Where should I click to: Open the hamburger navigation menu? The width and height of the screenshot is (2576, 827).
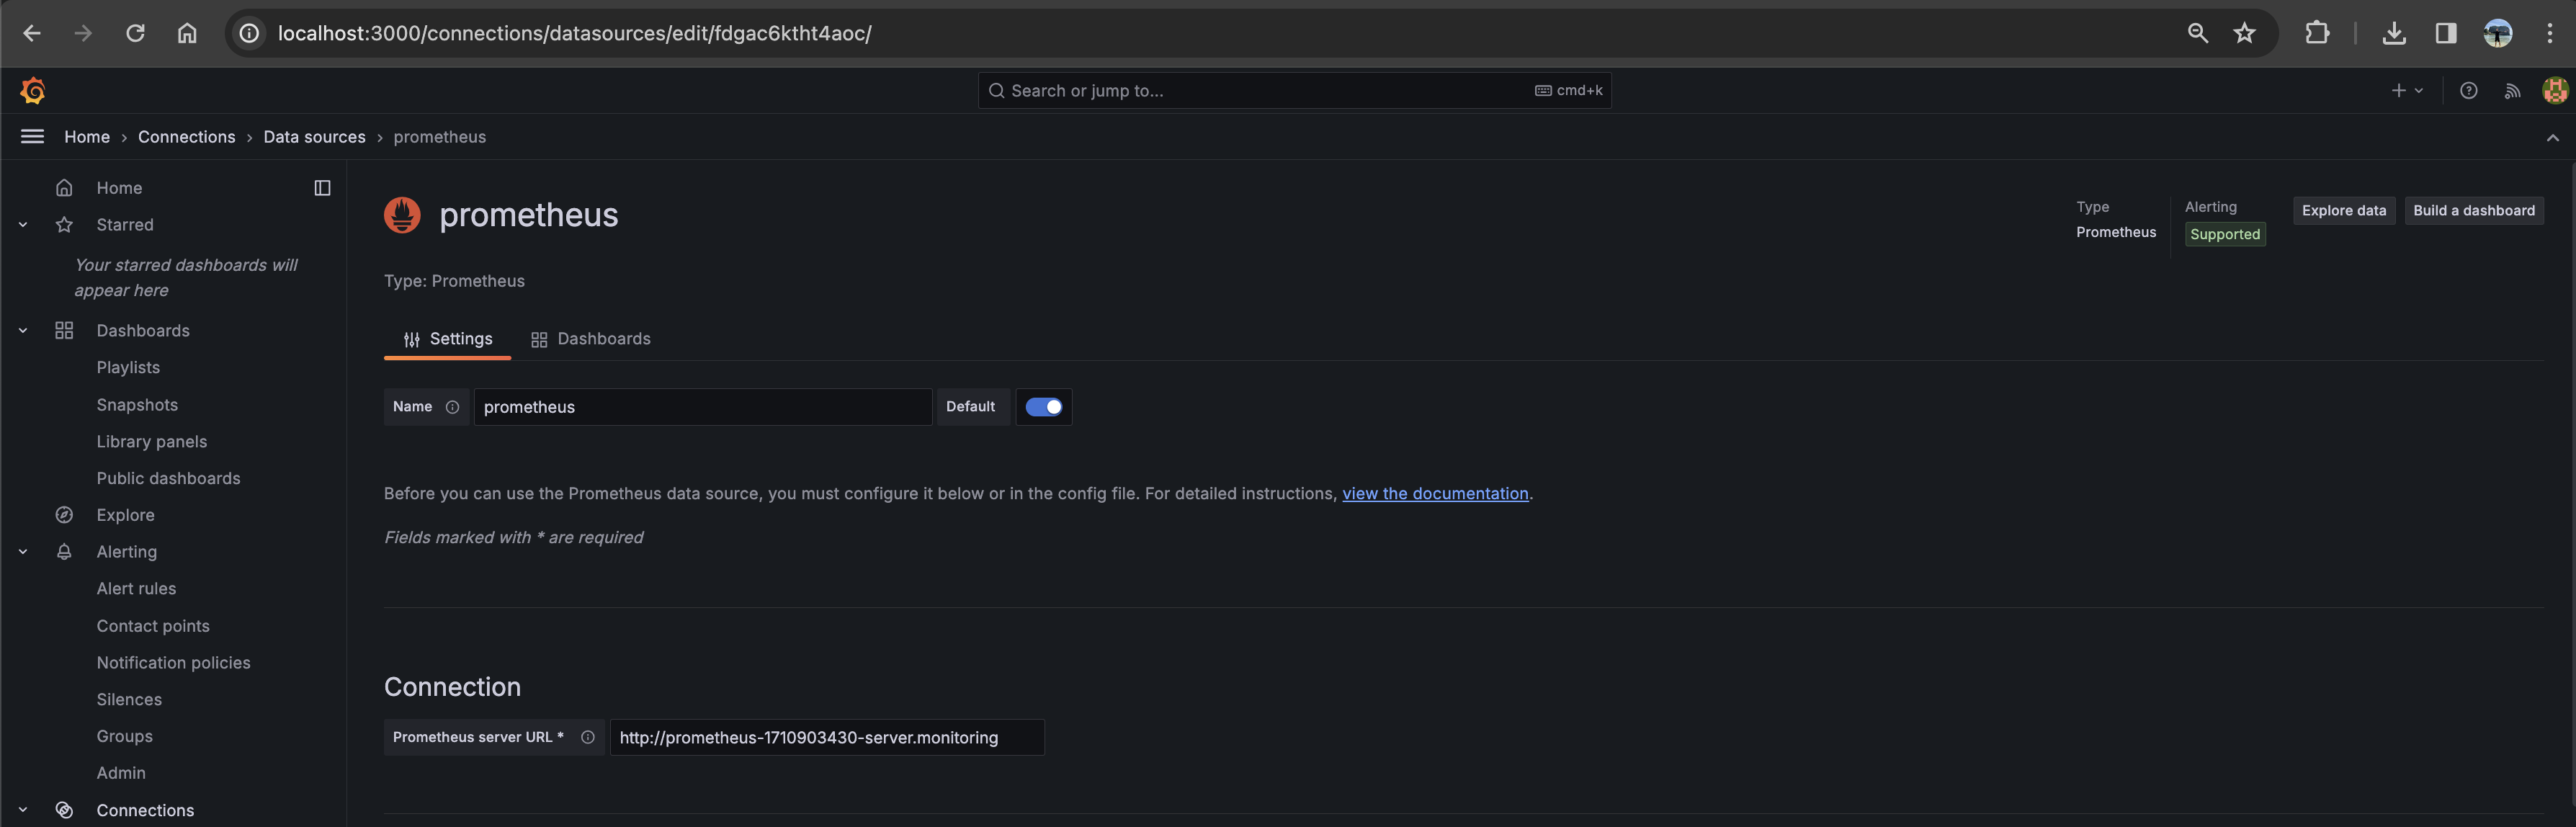click(x=32, y=137)
